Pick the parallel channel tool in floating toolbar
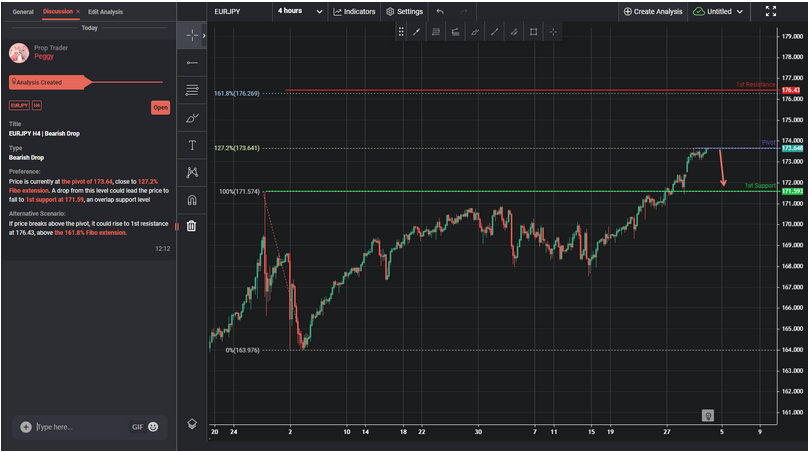808x452 pixels. point(514,32)
